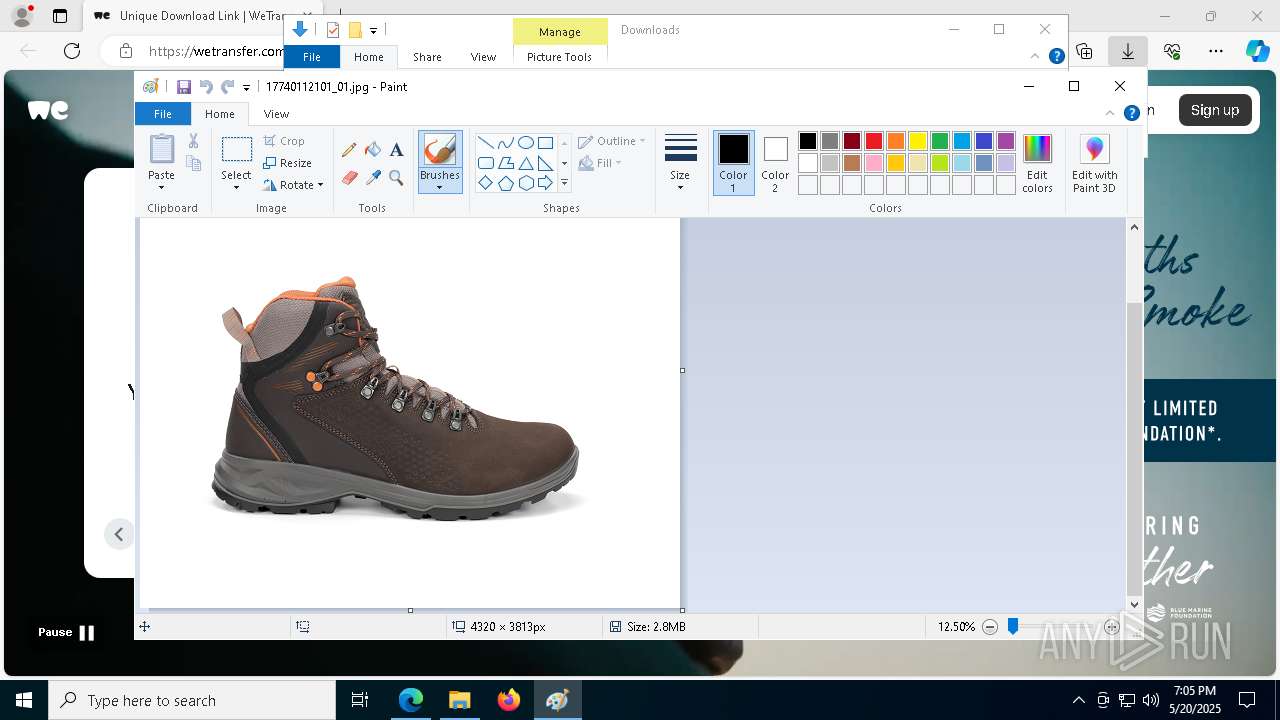This screenshot has width=1280, height=720.
Task: Pick the Right arrow shape
Action: pyautogui.click(x=545, y=183)
